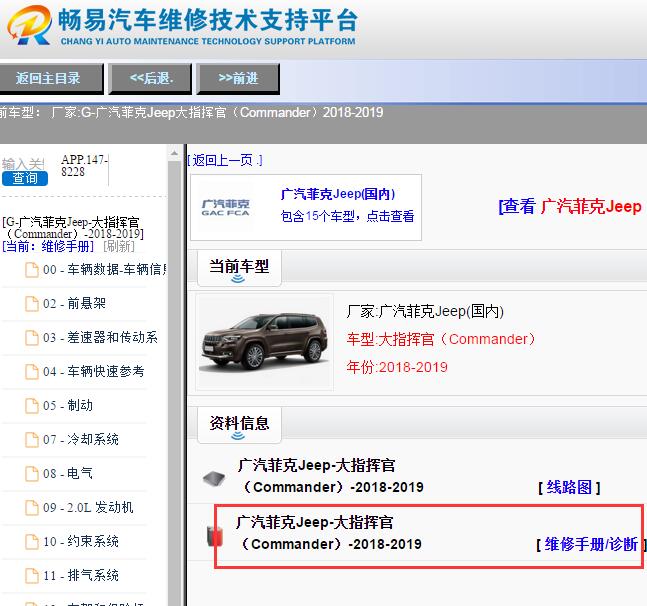Click the GAC FCA brand logo

point(226,208)
